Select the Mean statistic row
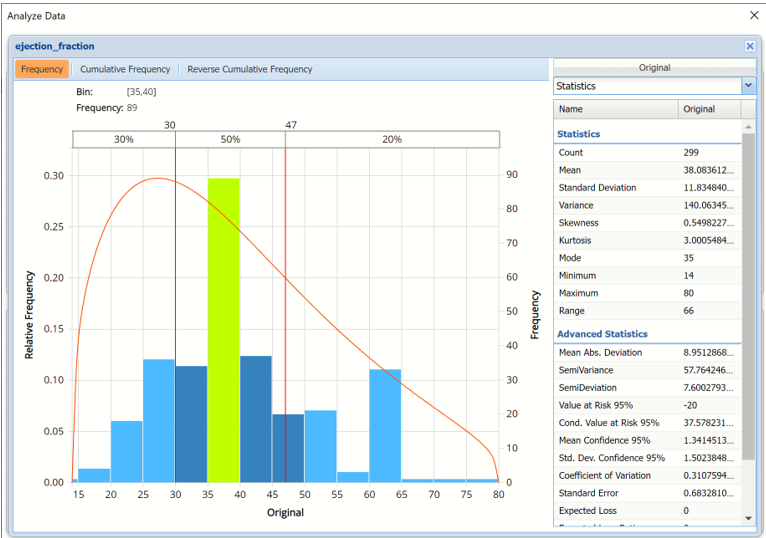766x538 pixels. (648, 171)
